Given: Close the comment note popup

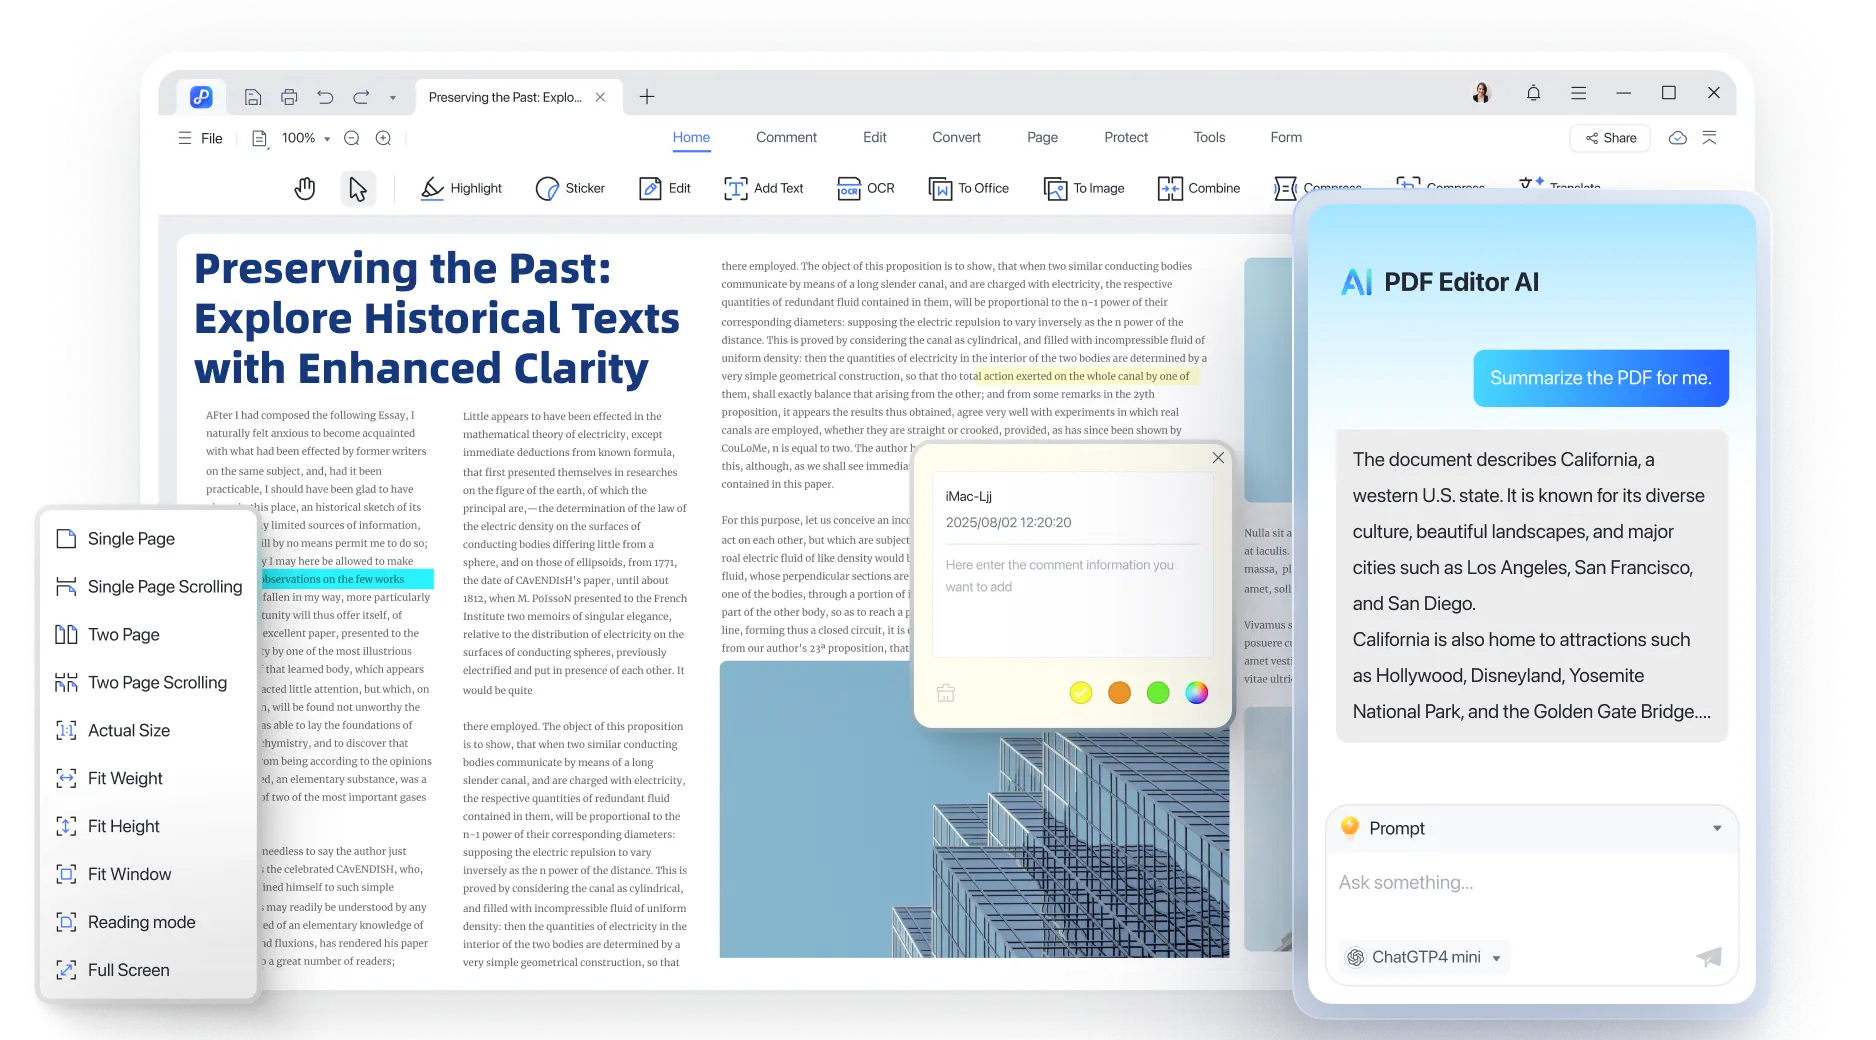Looking at the screenshot, I should point(1218,458).
